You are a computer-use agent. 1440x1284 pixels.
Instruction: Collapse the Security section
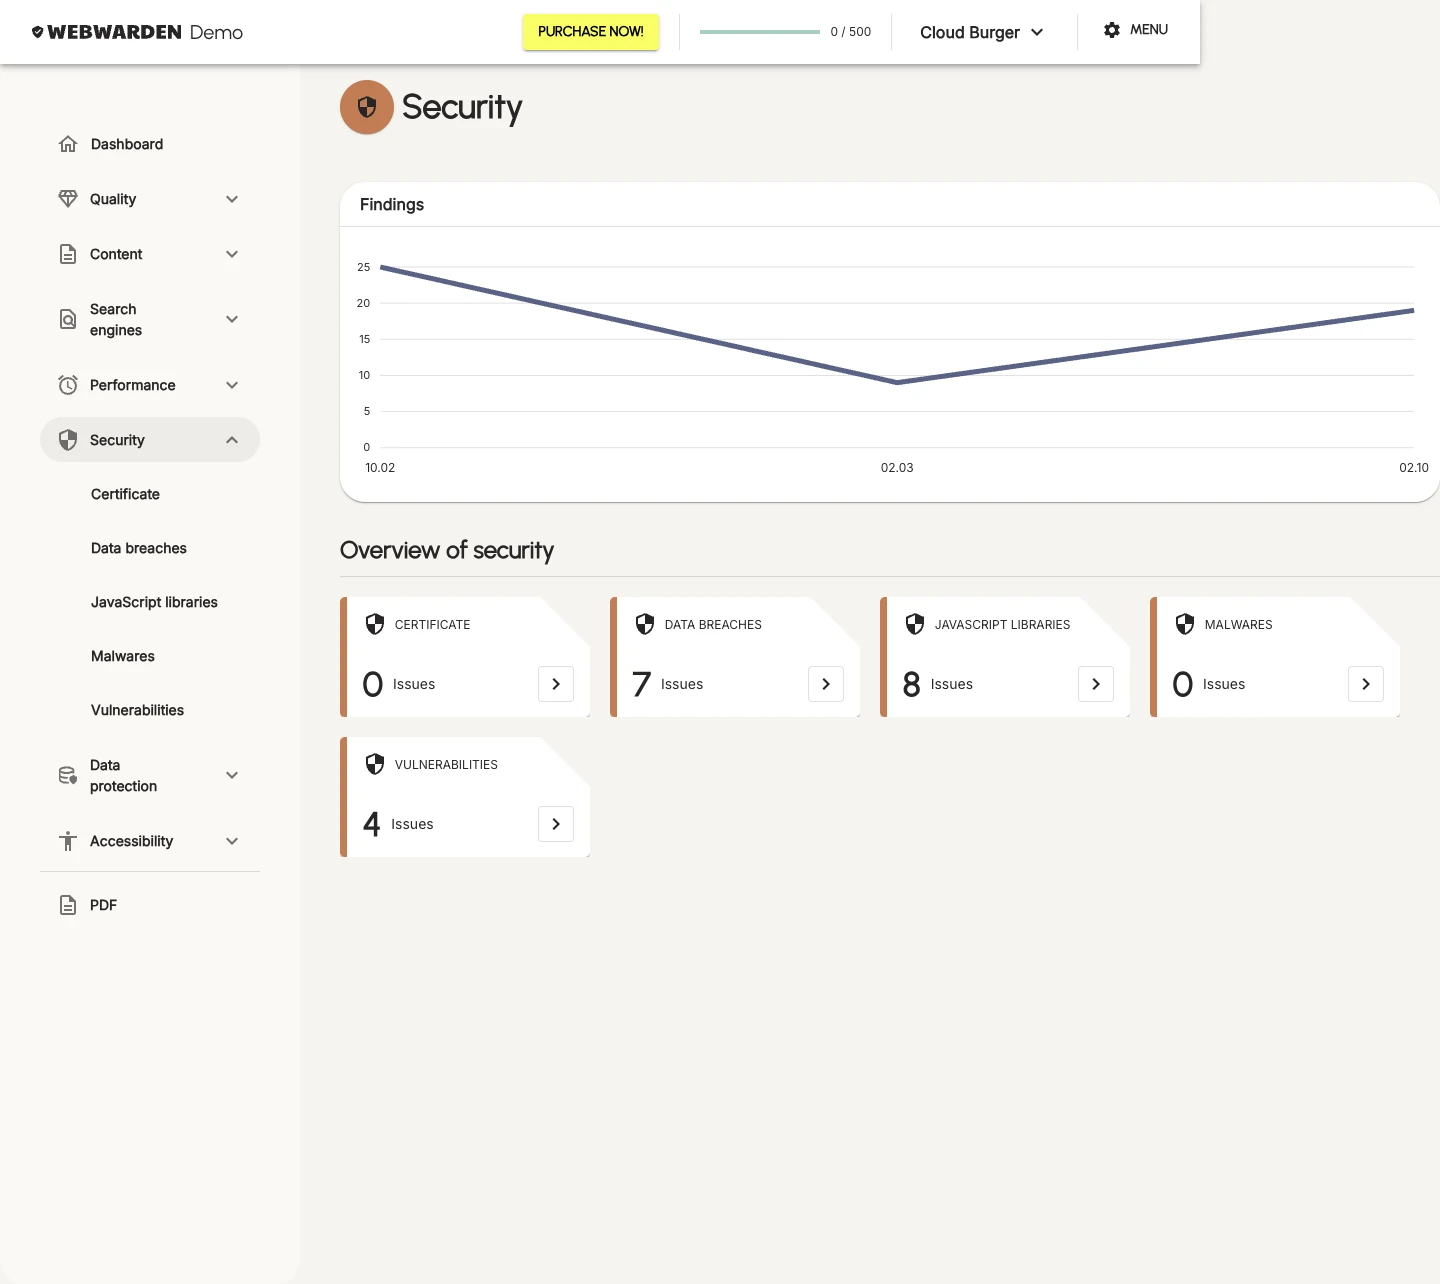[232, 439]
